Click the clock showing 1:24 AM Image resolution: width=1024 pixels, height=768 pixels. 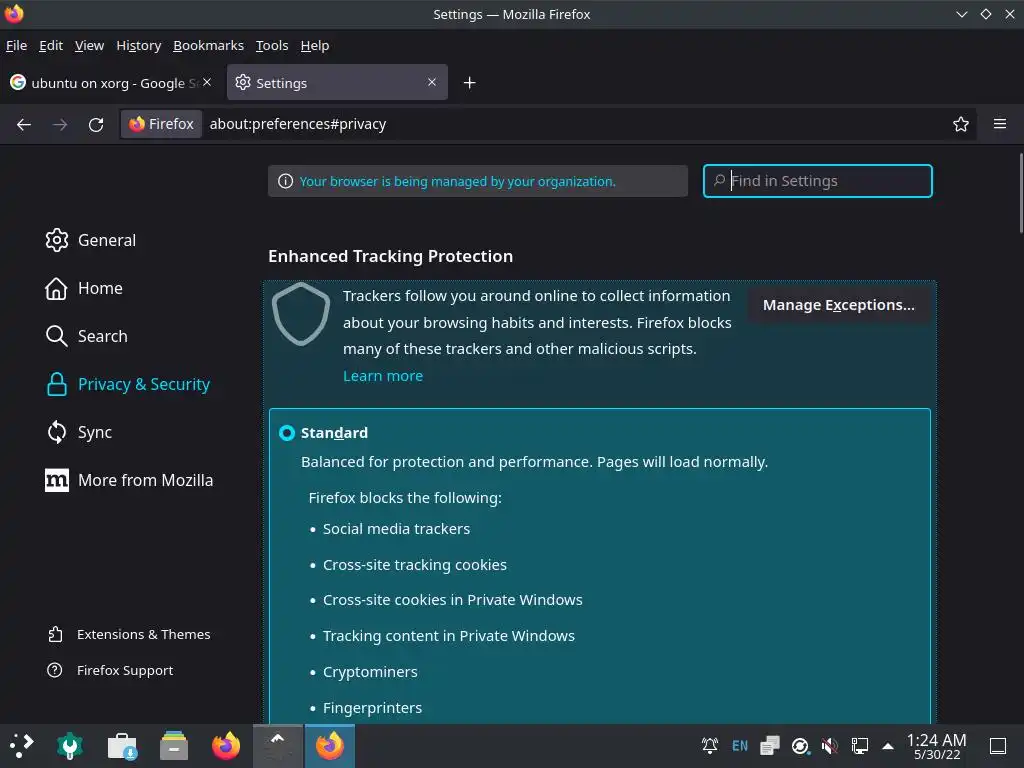[x=936, y=746]
